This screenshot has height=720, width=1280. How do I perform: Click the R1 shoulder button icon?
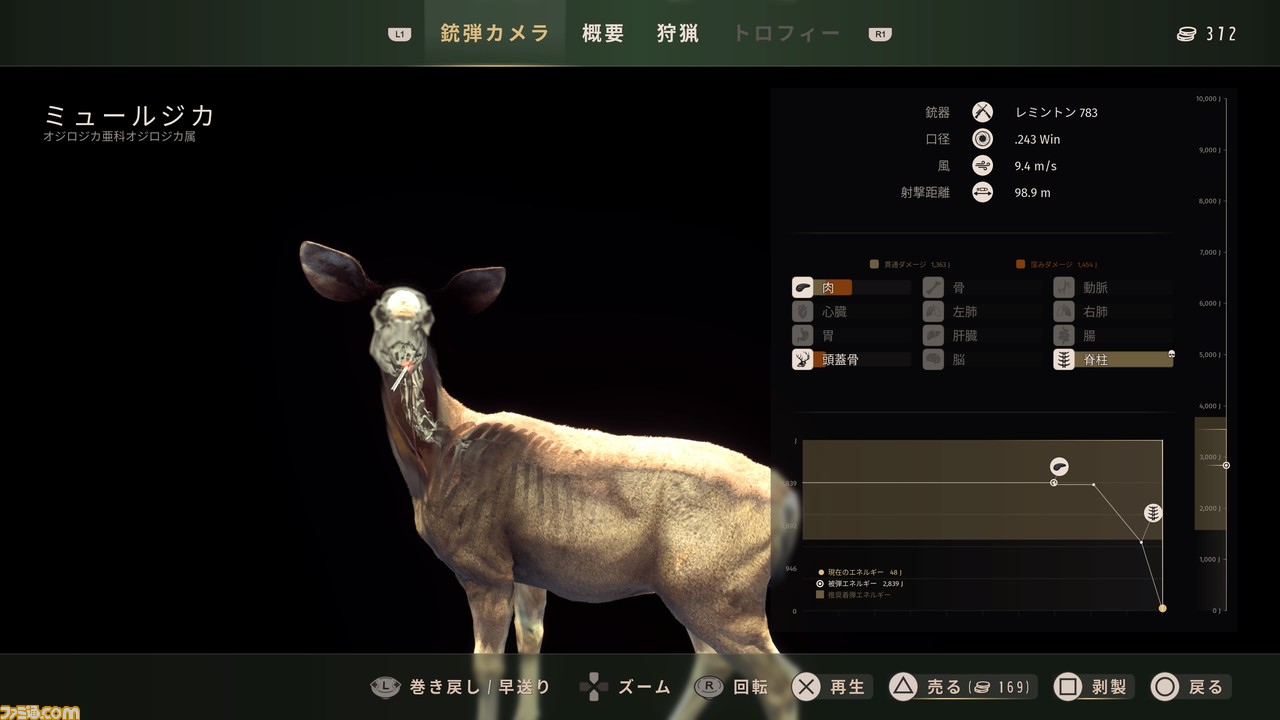pyautogui.click(x=880, y=34)
